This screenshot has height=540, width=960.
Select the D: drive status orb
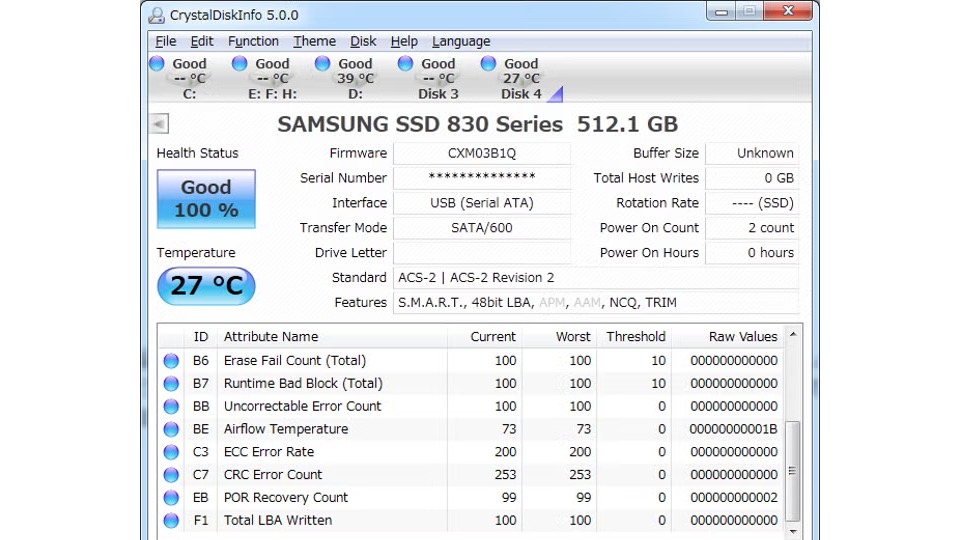[323, 64]
